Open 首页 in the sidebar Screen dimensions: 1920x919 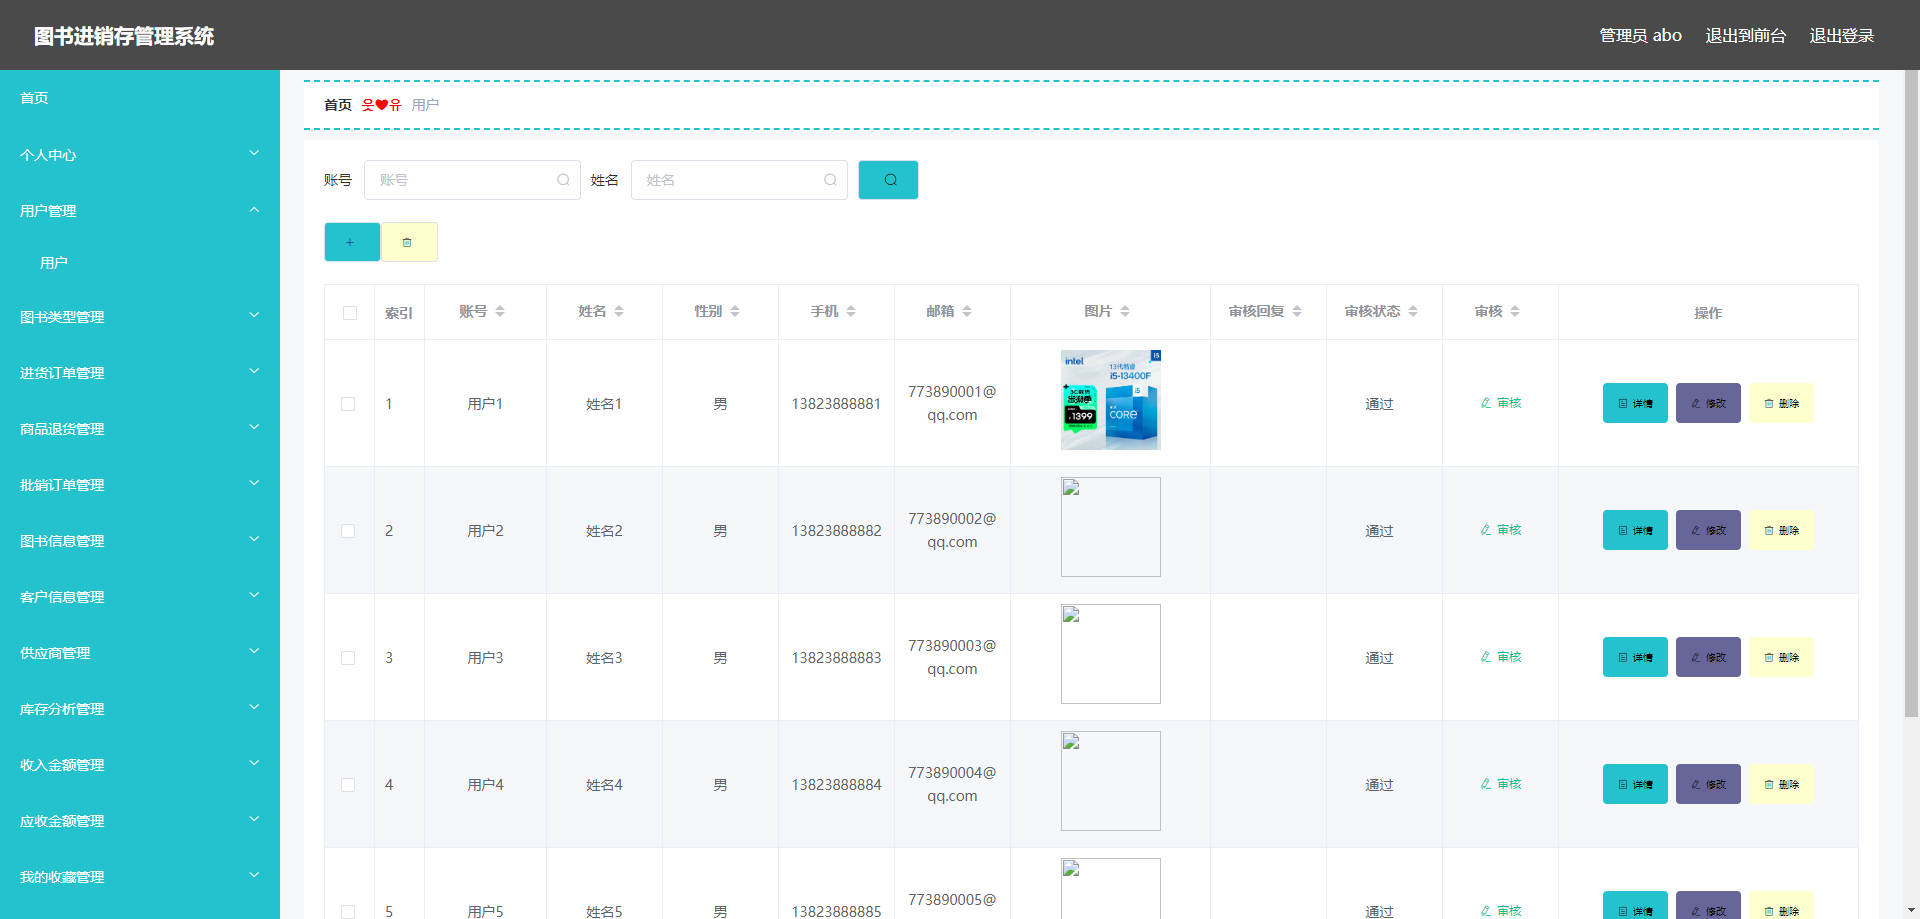[x=140, y=98]
